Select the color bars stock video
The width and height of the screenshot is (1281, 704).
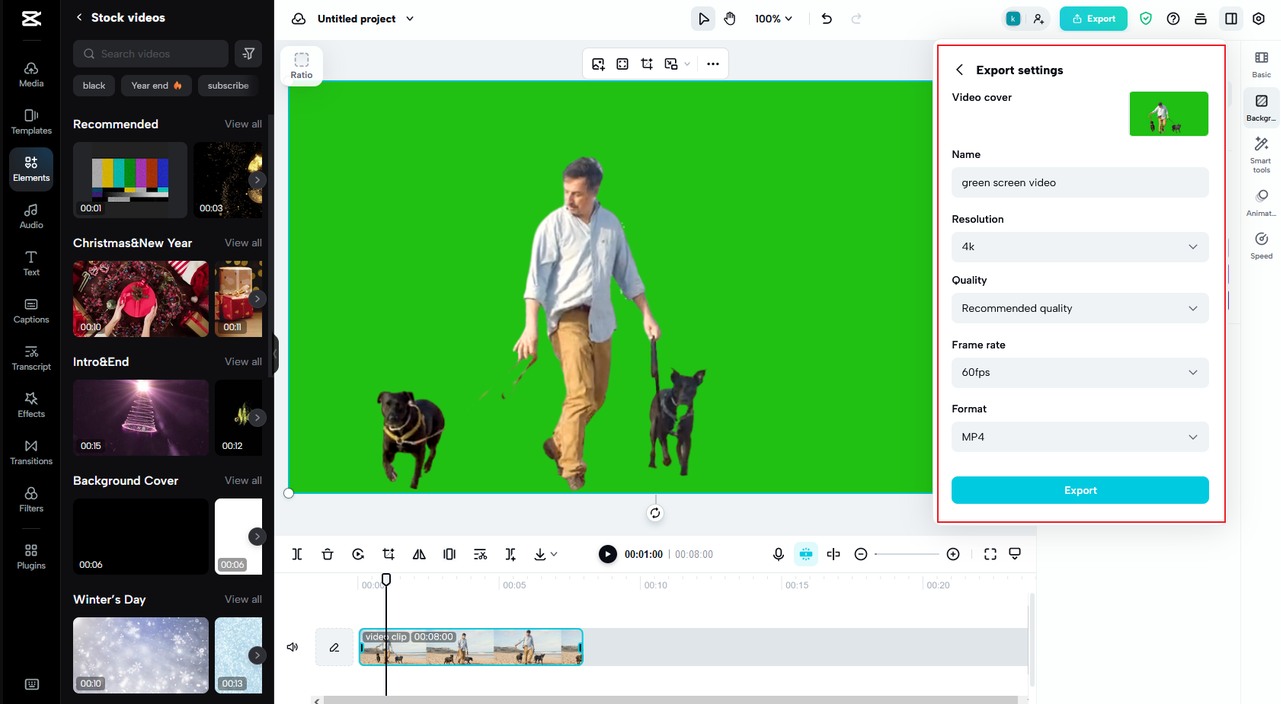click(x=130, y=180)
